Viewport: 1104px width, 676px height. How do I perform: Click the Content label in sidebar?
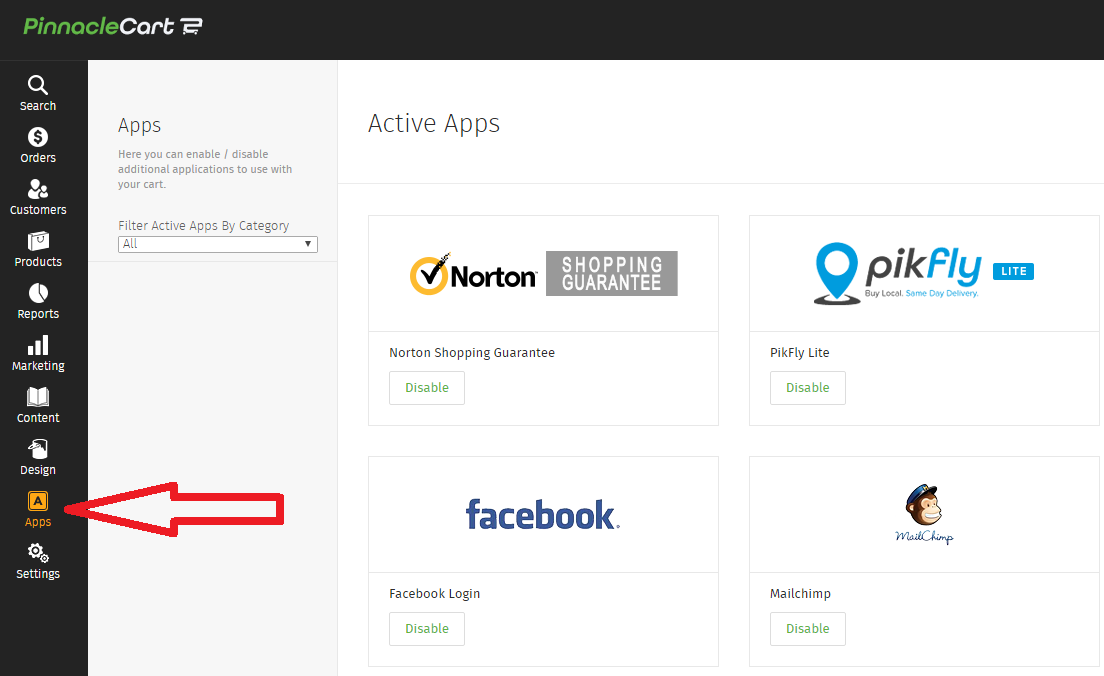(x=38, y=418)
